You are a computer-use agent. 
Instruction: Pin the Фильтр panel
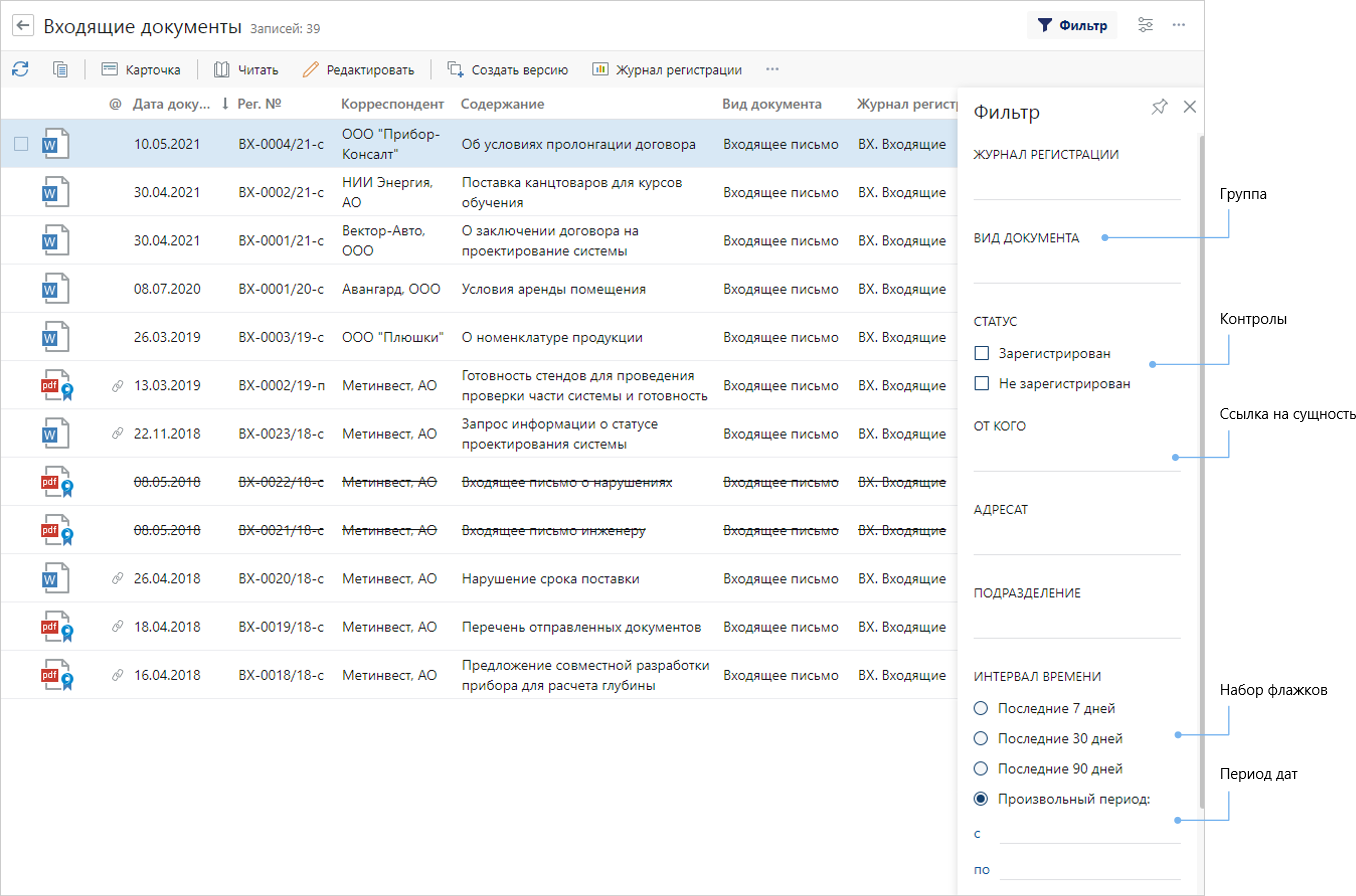1159,107
